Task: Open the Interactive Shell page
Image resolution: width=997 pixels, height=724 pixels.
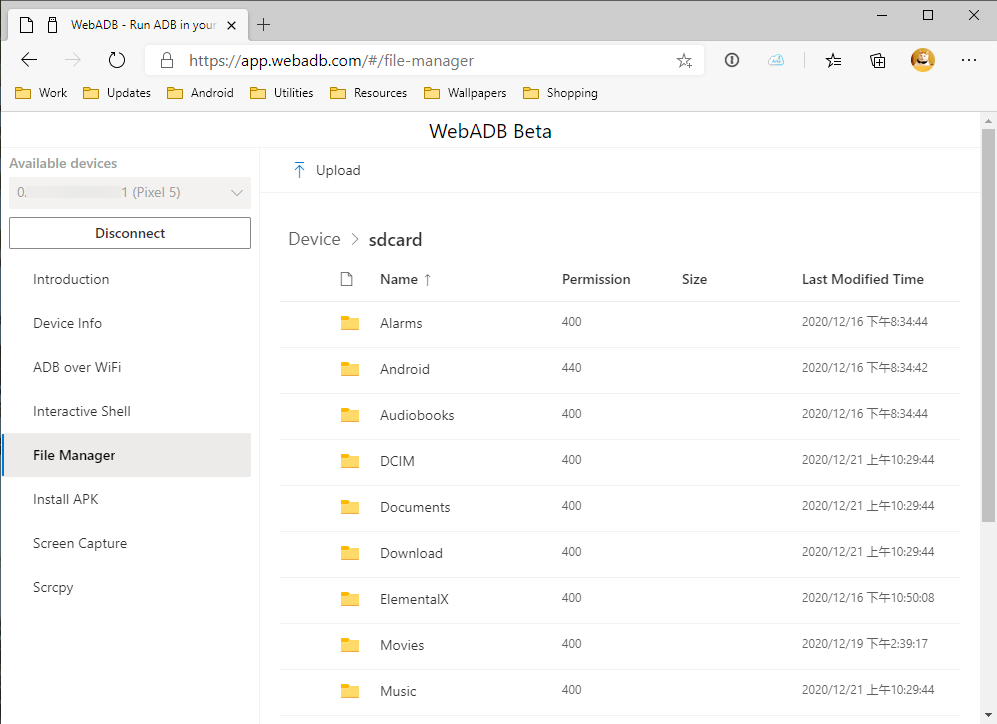Action: 82,411
